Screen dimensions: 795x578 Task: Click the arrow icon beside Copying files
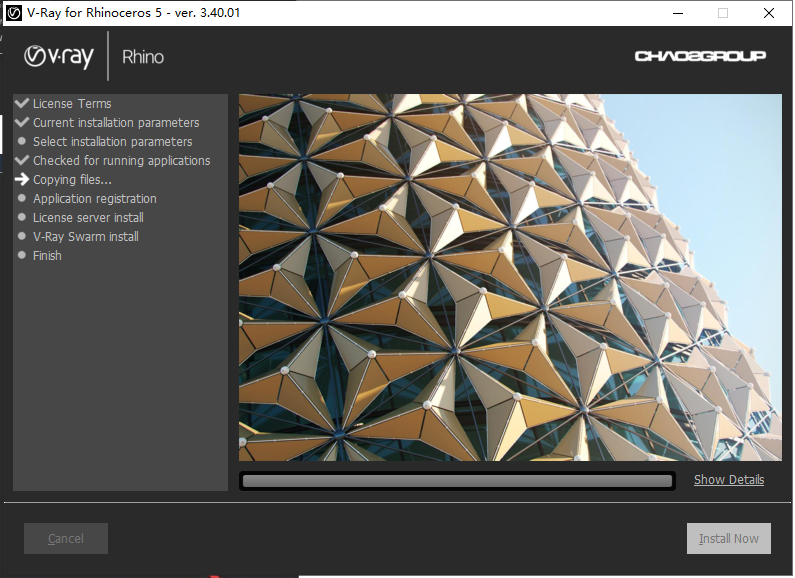pos(22,180)
